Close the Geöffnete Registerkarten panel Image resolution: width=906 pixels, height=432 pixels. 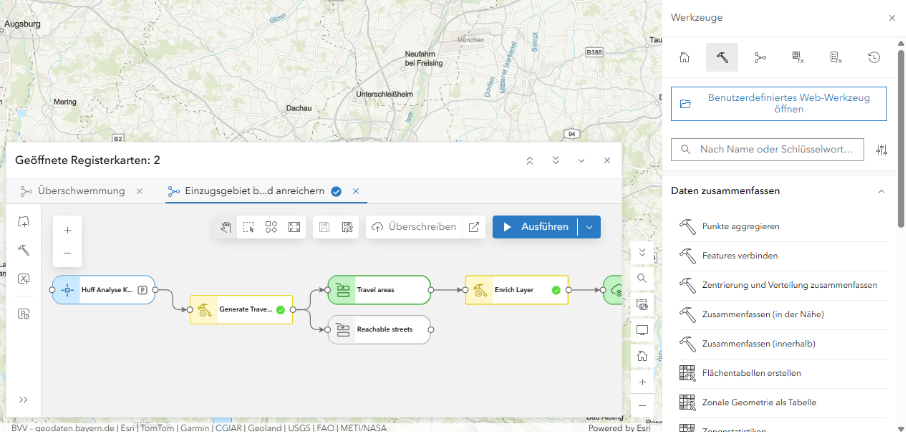(607, 161)
